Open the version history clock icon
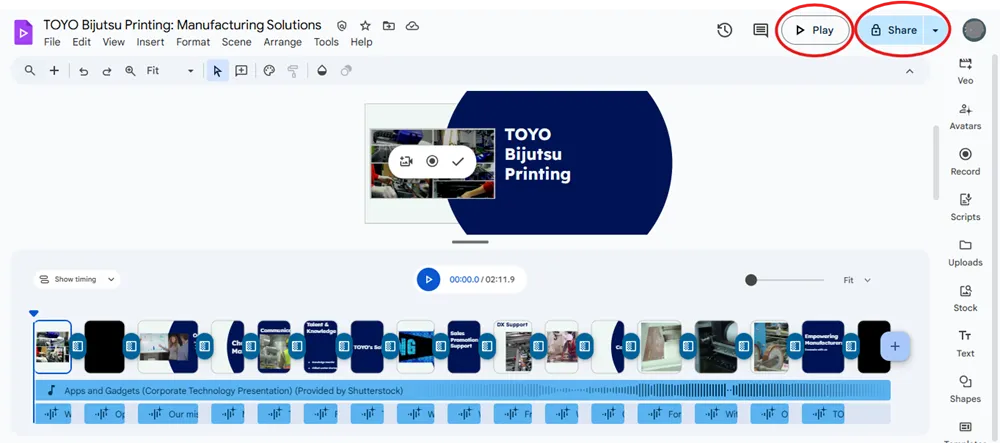The height and width of the screenshot is (443, 1000). (x=725, y=30)
